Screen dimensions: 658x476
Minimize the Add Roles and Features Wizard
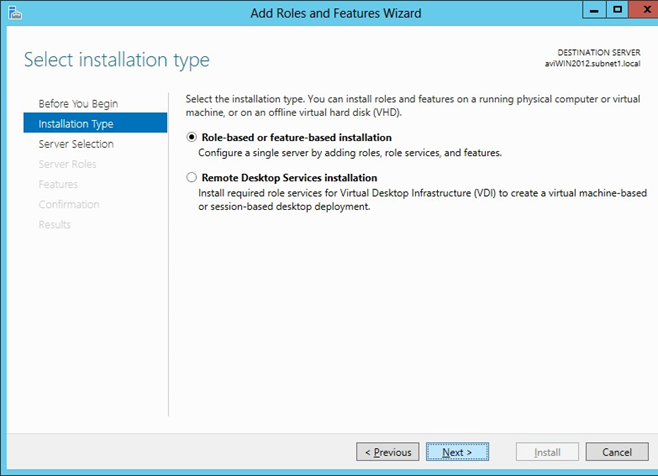tap(594, 11)
